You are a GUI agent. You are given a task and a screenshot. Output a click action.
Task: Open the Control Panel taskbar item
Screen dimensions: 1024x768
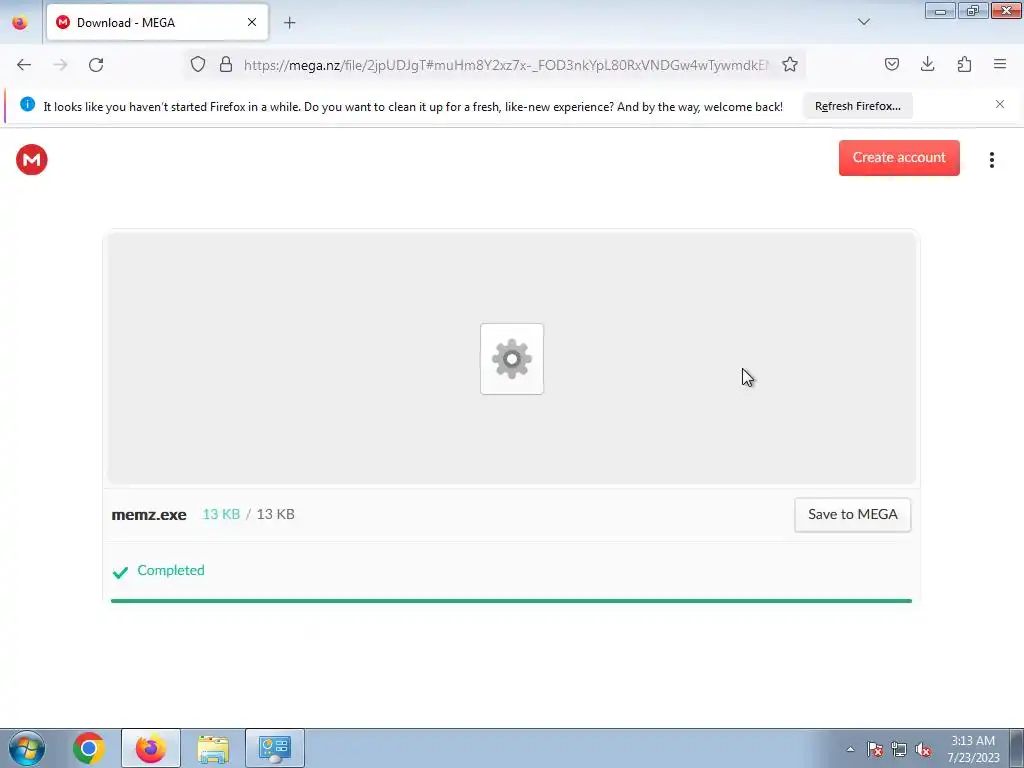click(275, 748)
